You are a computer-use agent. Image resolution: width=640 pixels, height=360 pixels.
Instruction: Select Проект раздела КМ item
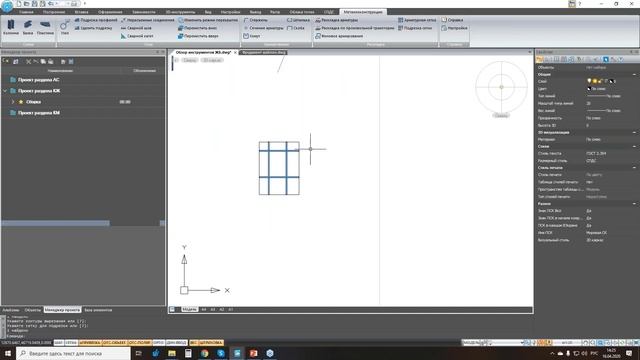[39, 113]
